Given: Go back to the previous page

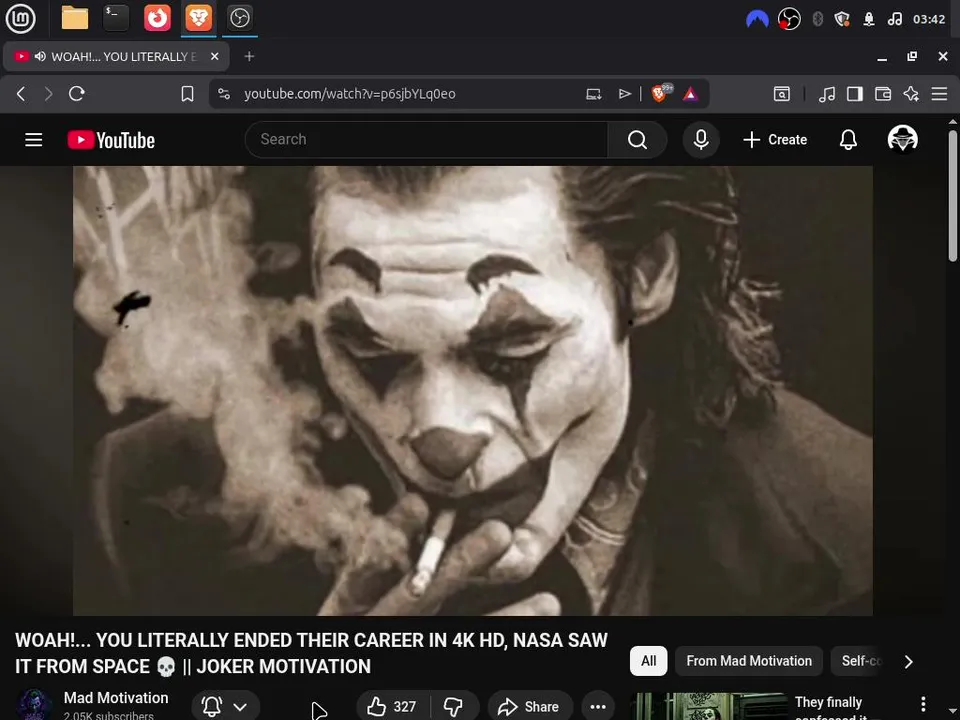Looking at the screenshot, I should click(21, 94).
